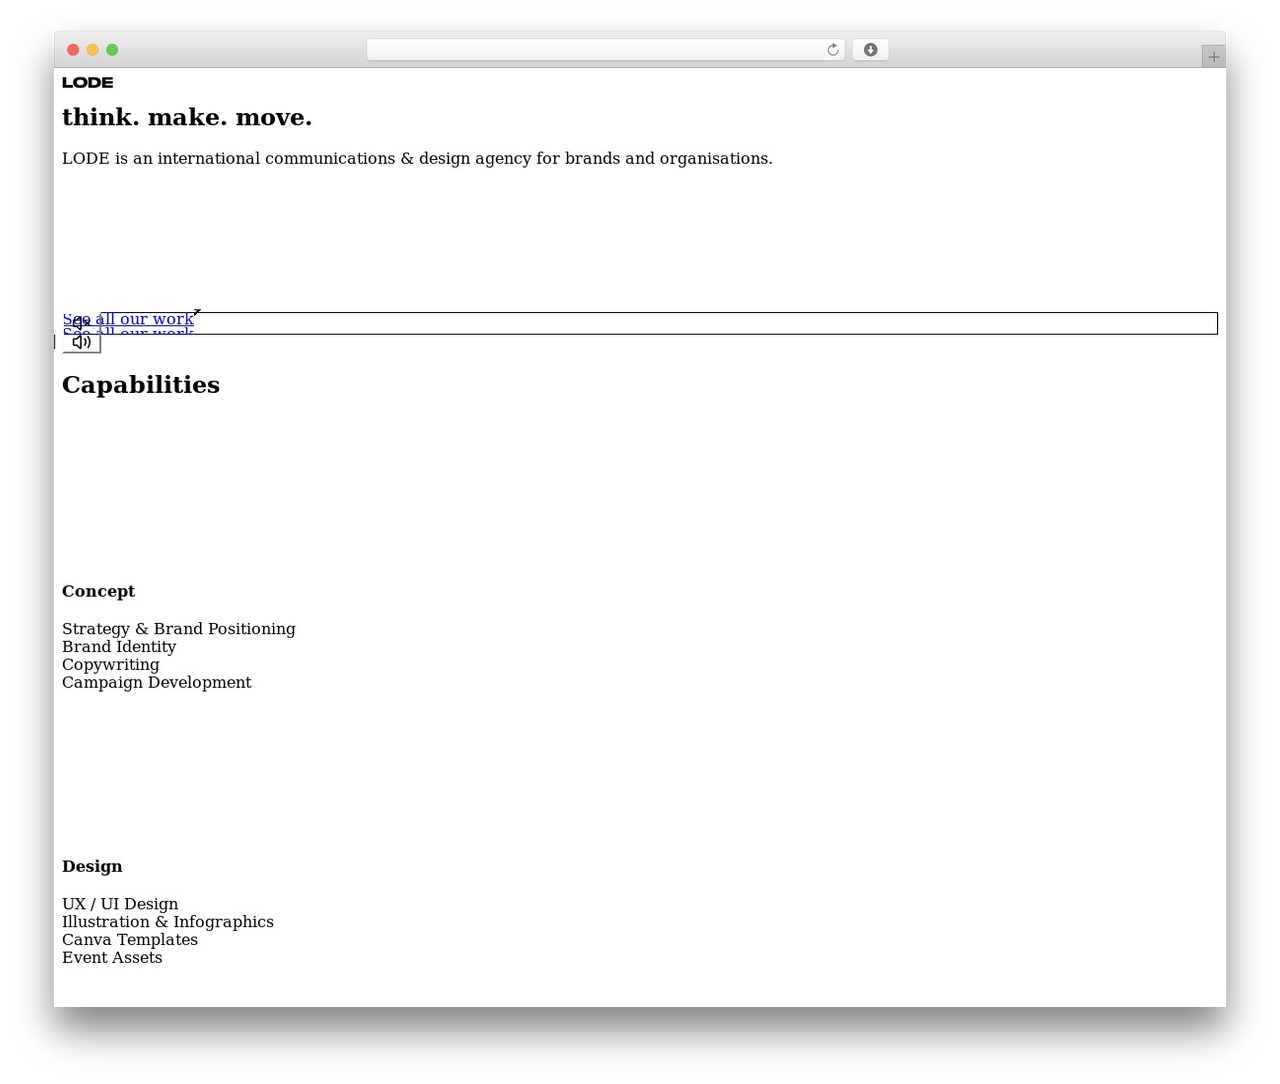
Task: Click "Illustration & Infographics" text
Action: (168, 922)
